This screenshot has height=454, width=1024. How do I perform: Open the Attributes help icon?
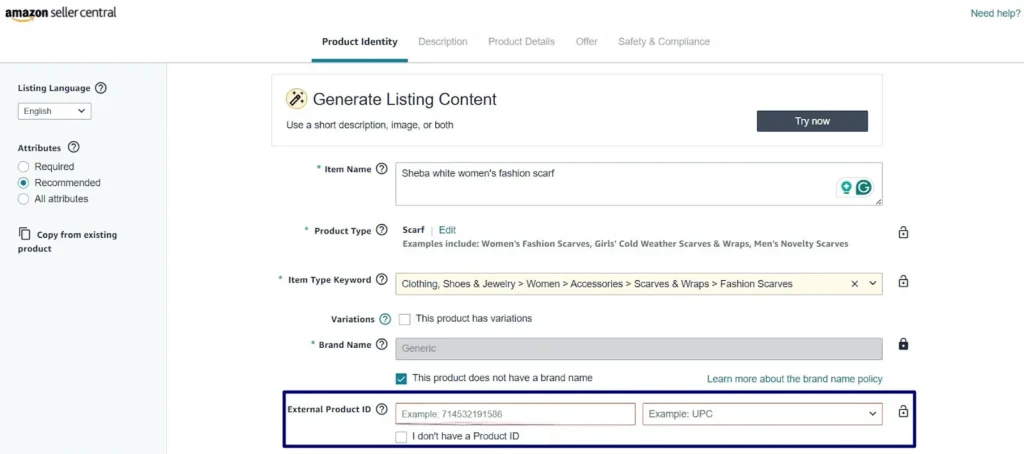tap(74, 148)
